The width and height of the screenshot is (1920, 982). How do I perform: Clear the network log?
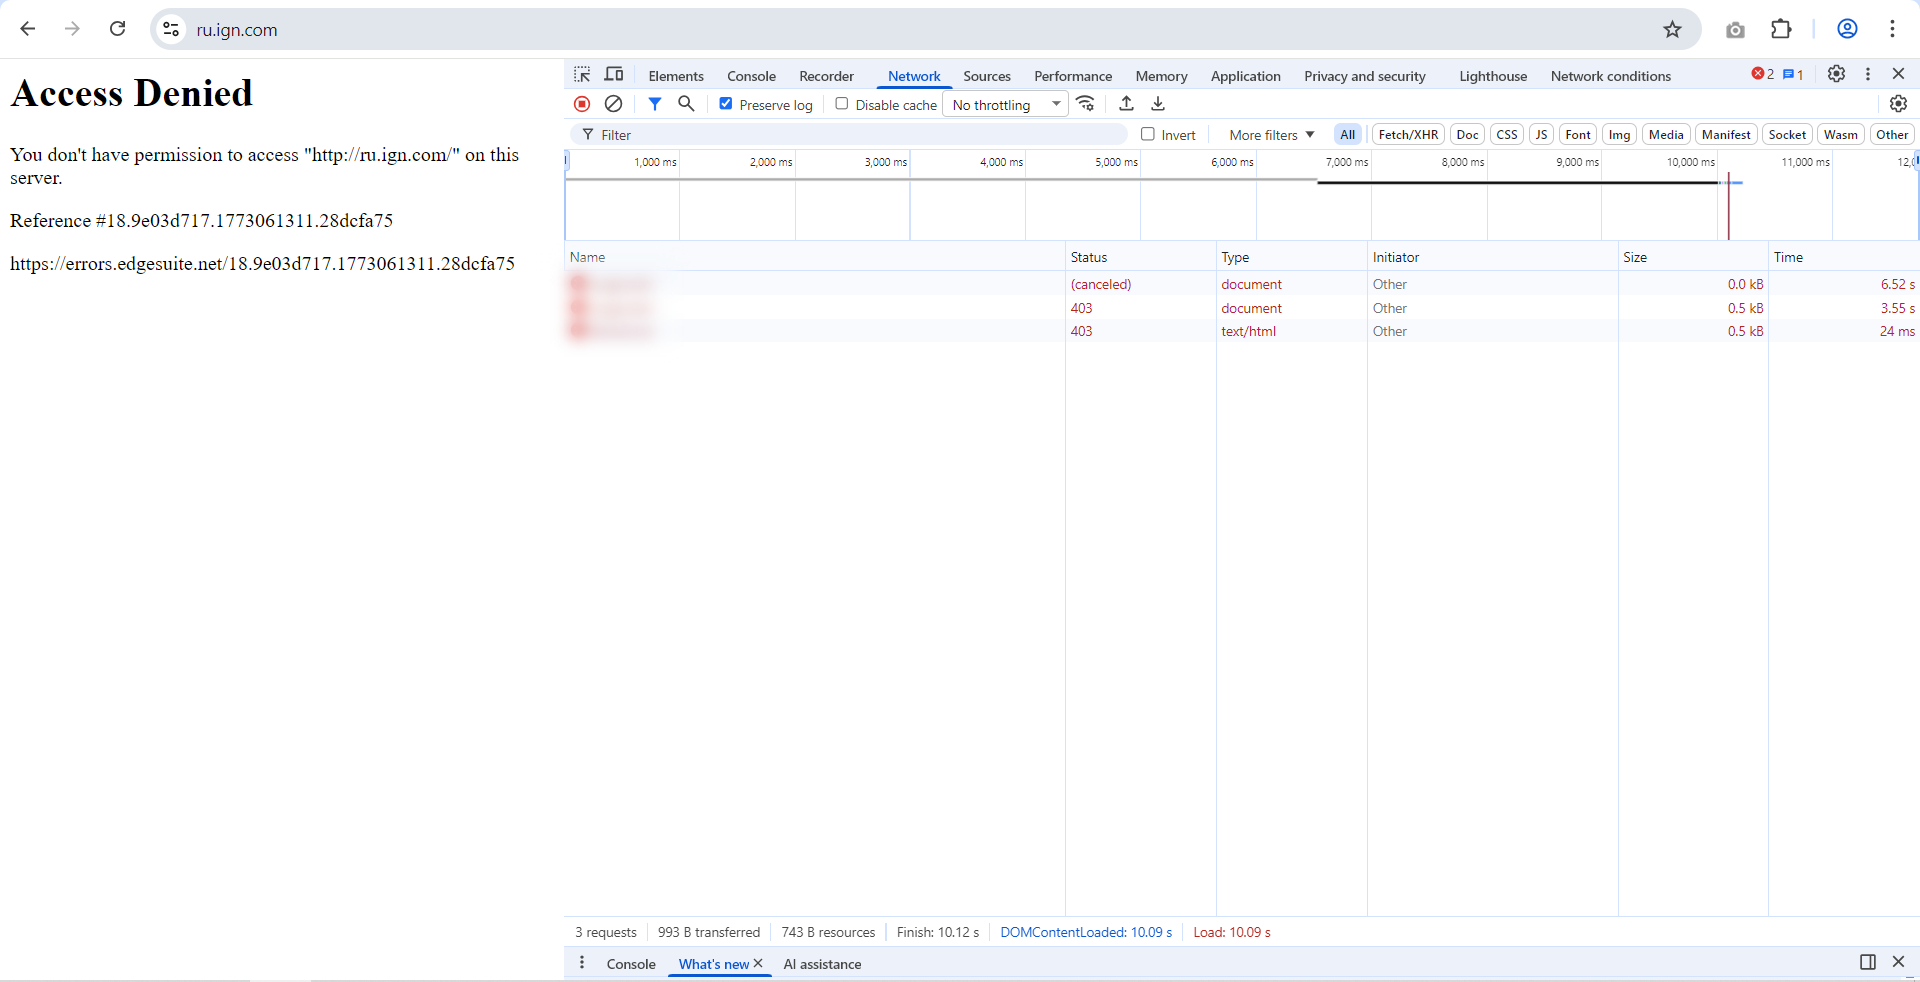point(614,104)
